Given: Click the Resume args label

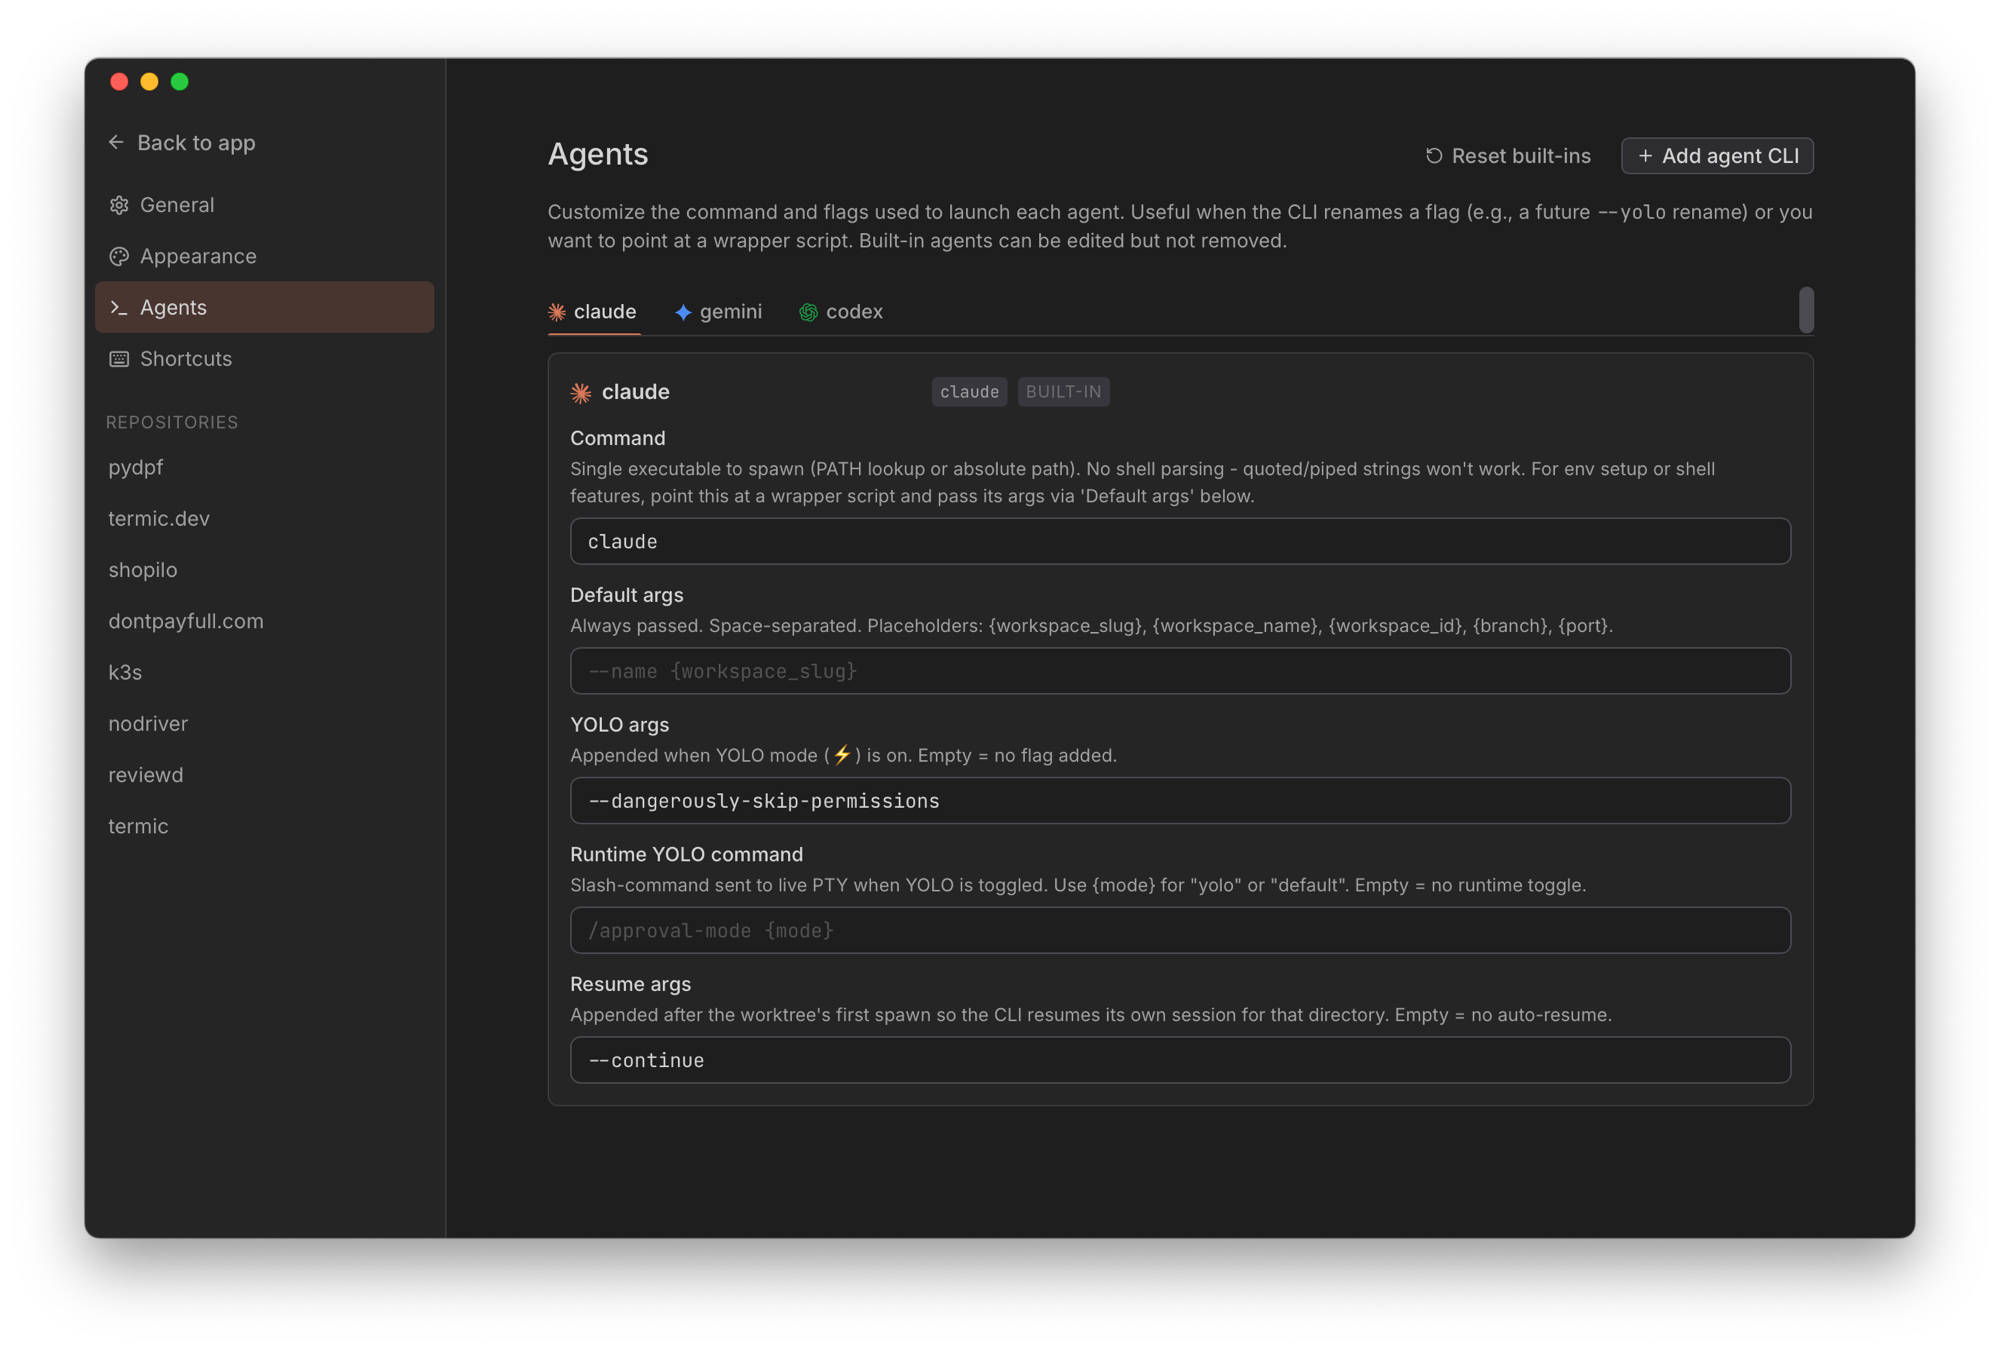Looking at the screenshot, I should click(x=631, y=984).
